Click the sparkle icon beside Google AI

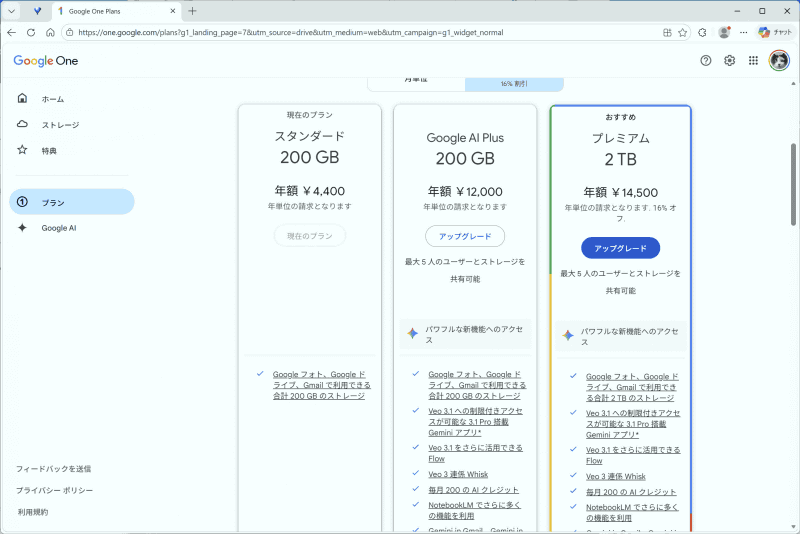click(x=22, y=227)
